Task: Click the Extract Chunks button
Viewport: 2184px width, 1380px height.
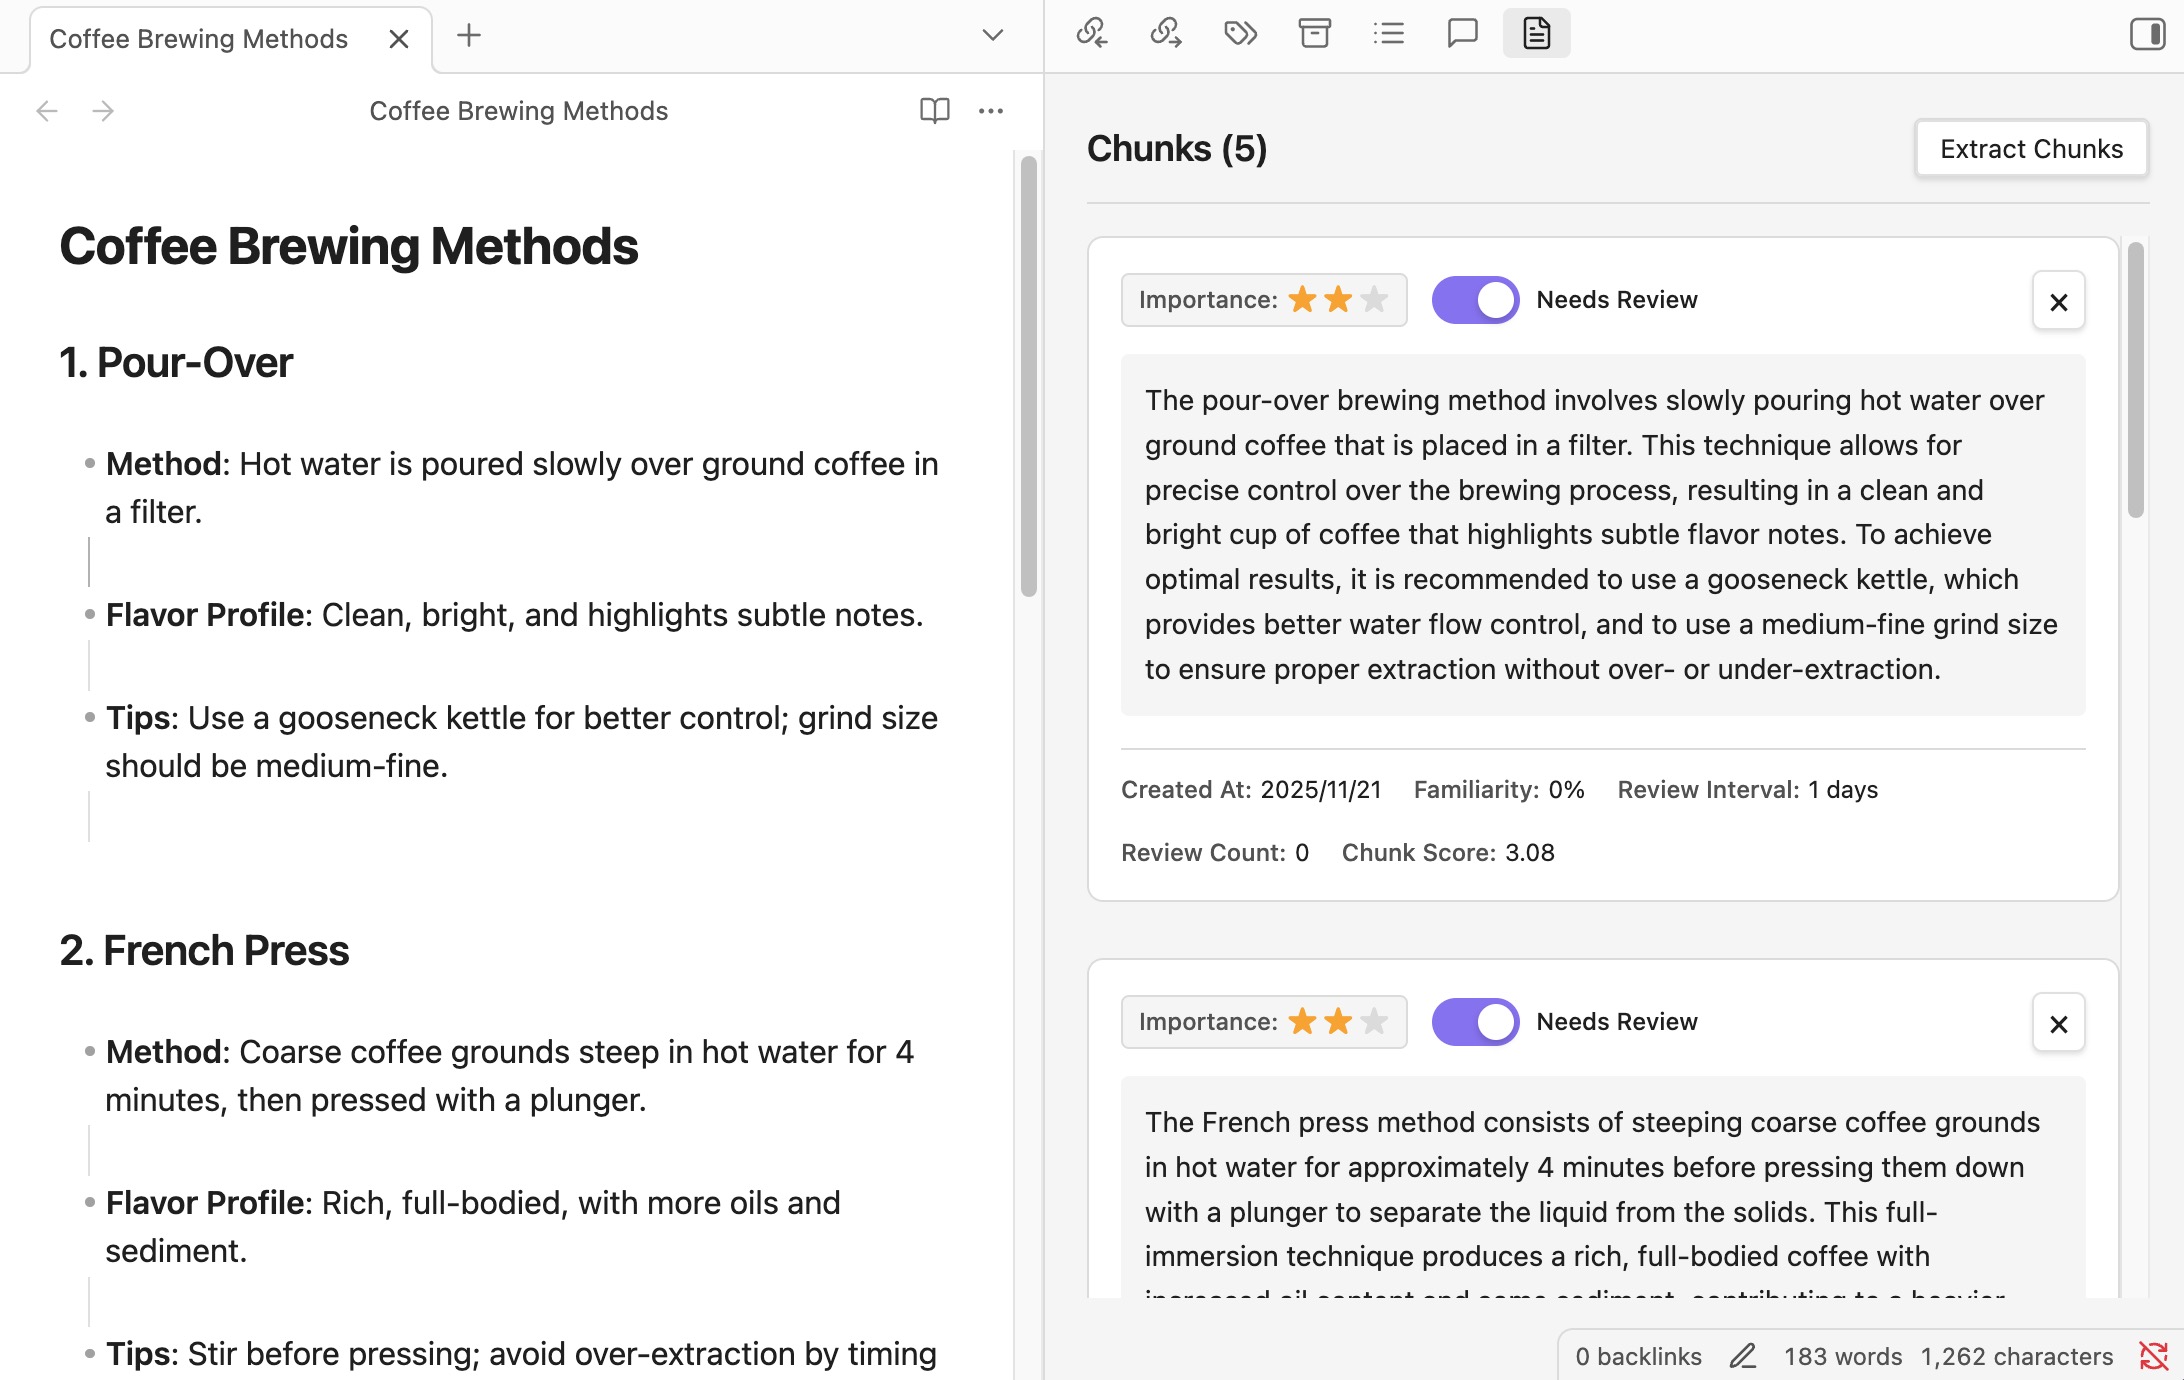Action: pyautogui.click(x=2031, y=149)
